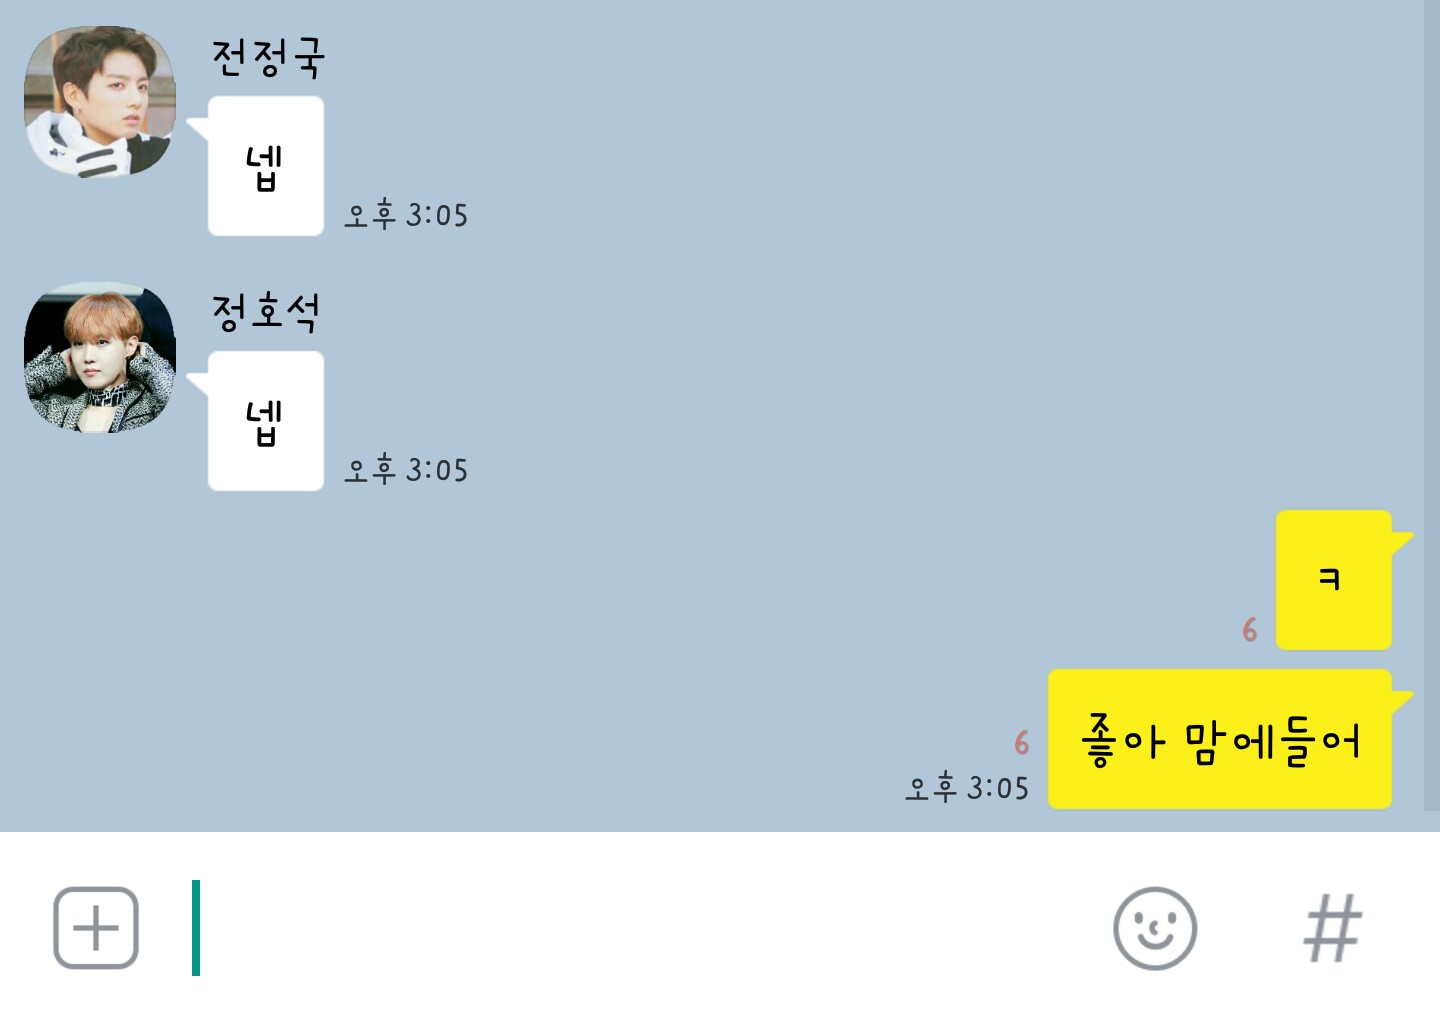Viewport: 1440px width, 1024px height.
Task: Tap 전정국's white 넵 message bubble
Action: click(x=265, y=166)
